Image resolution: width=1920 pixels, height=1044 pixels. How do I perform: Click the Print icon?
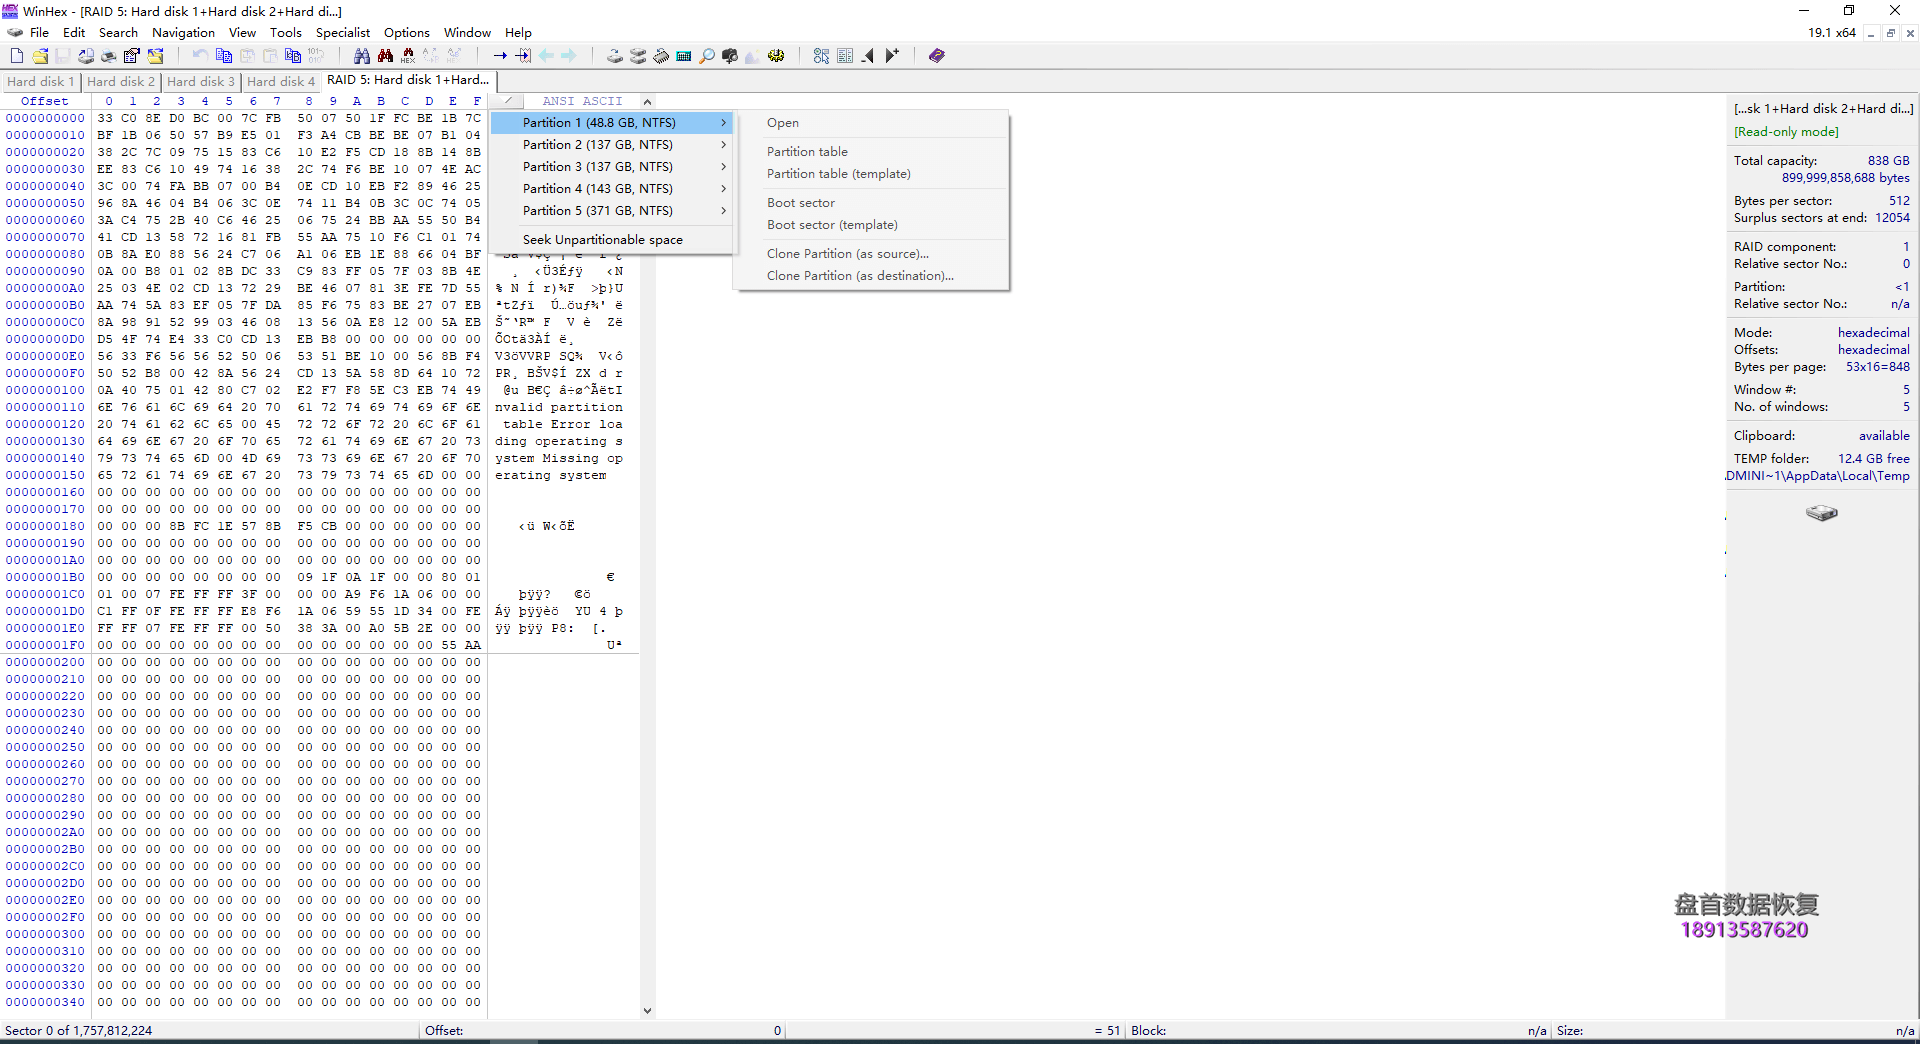click(x=108, y=56)
